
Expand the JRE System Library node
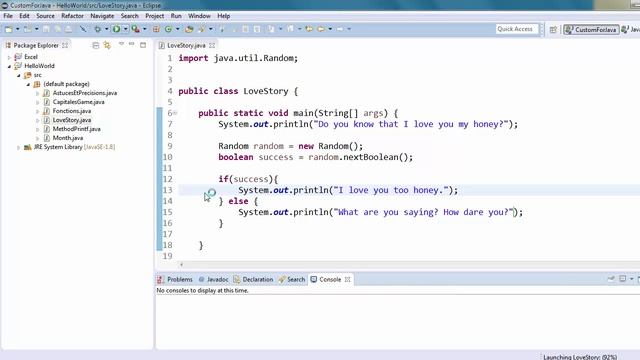tap(18, 147)
